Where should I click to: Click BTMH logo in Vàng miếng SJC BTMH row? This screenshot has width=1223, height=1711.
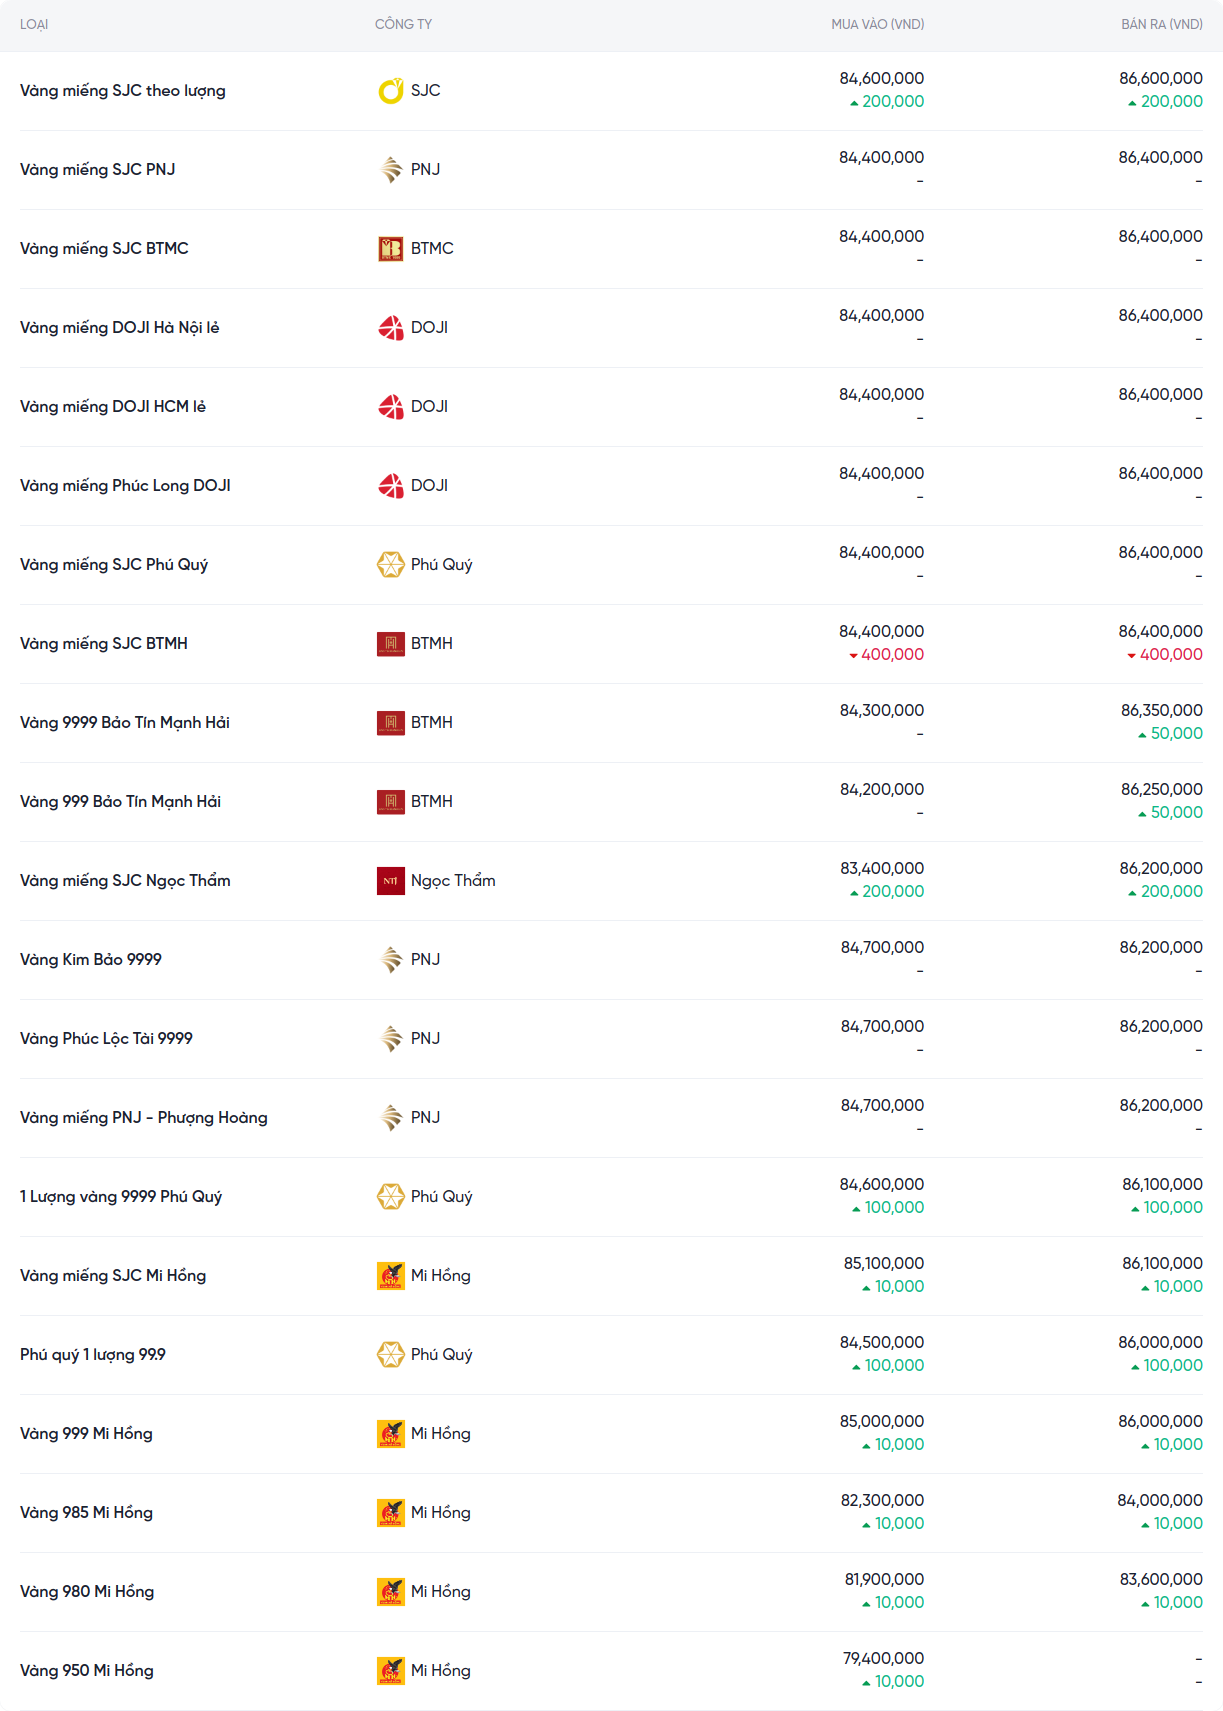(x=390, y=644)
